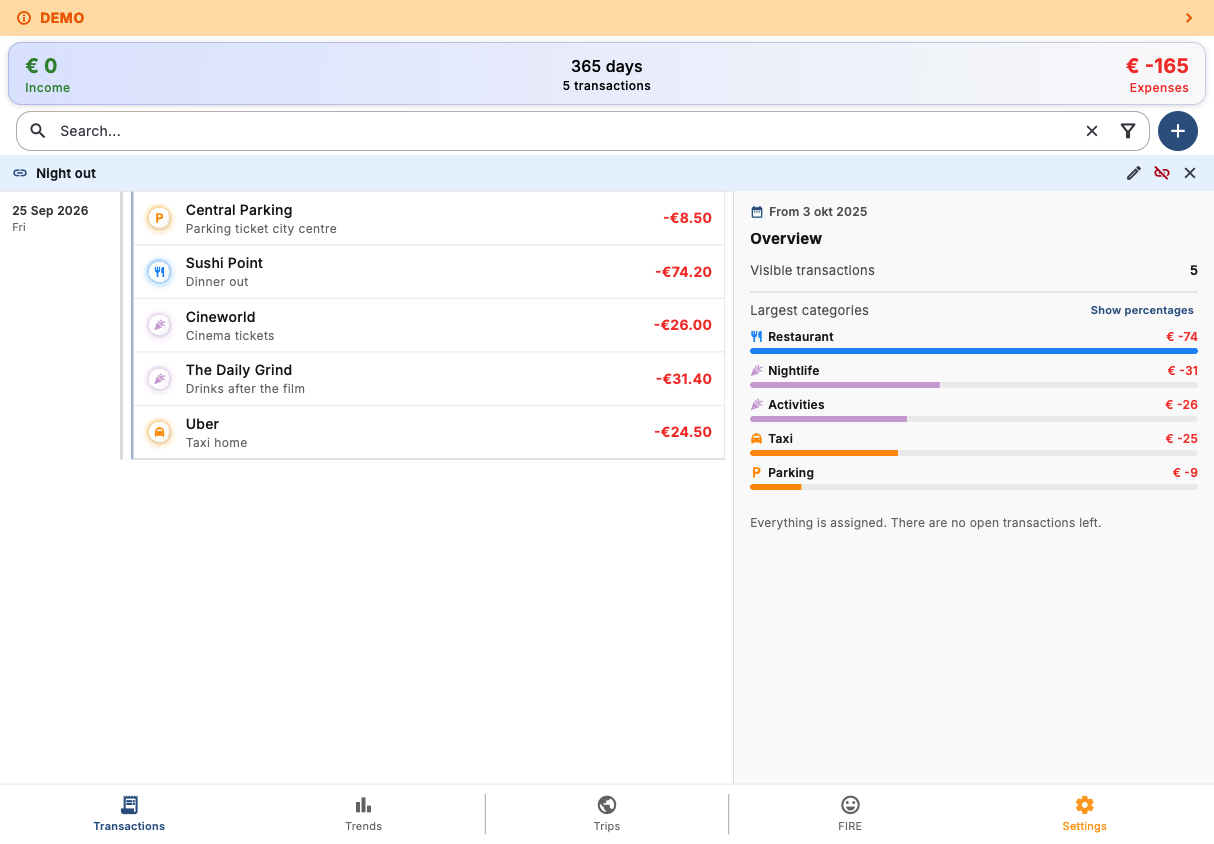Click the calendar icon beside From date
1214x844 pixels.
[757, 212]
